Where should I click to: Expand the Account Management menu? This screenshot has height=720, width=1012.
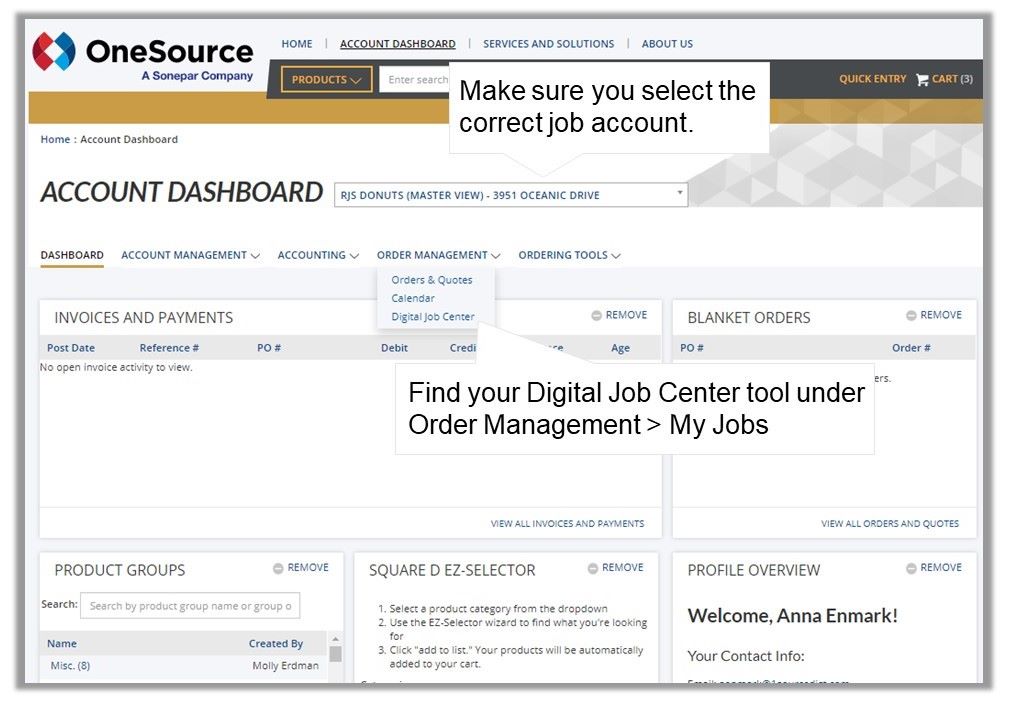190,255
